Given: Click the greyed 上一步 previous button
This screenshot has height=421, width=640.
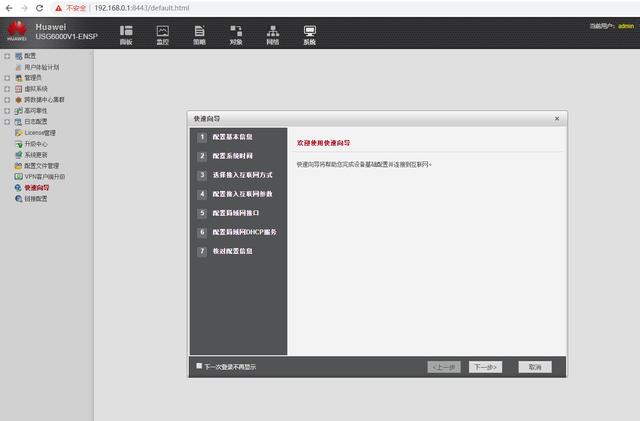Looking at the screenshot, I should [444, 367].
